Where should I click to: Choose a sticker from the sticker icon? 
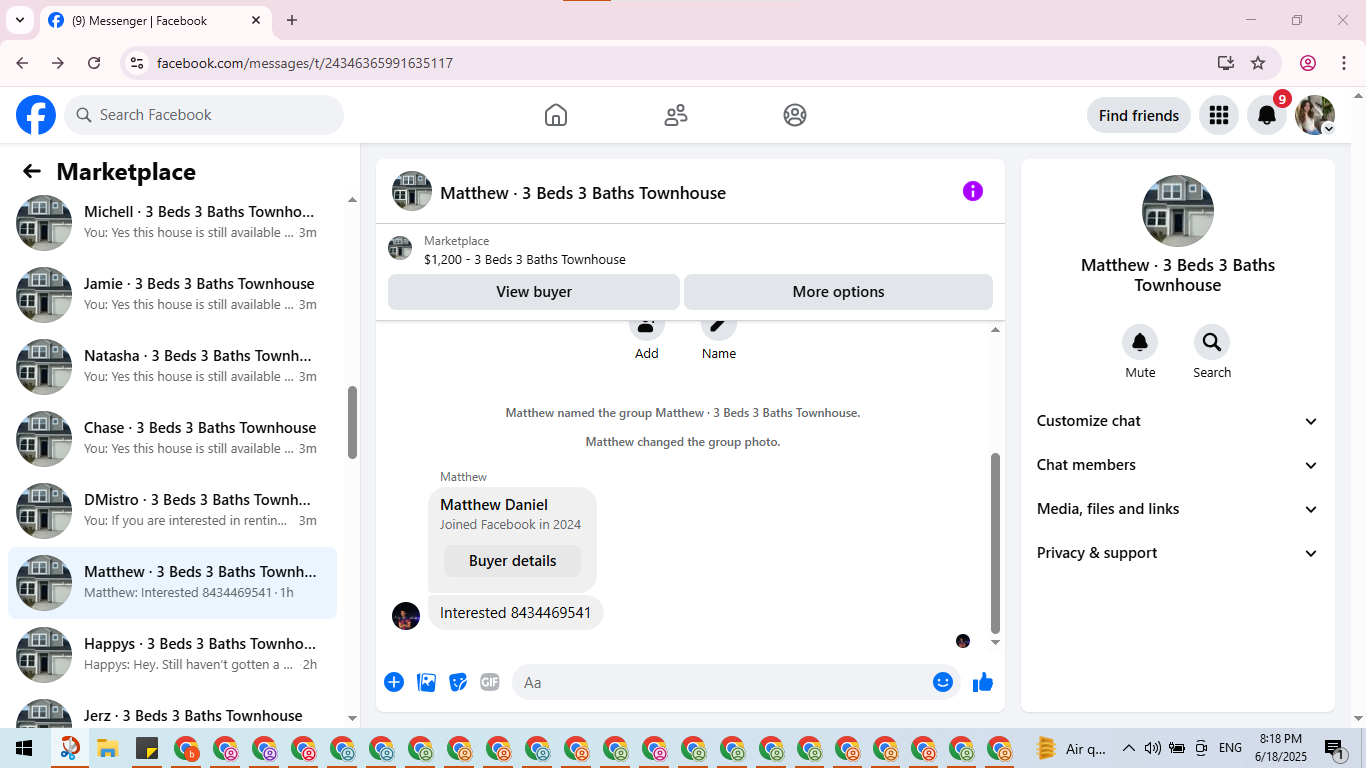(458, 682)
